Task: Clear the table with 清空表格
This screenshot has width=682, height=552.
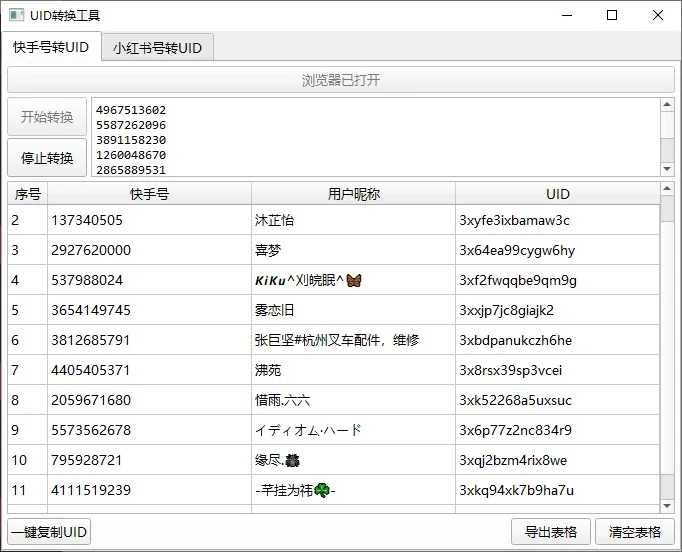Action: (635, 532)
